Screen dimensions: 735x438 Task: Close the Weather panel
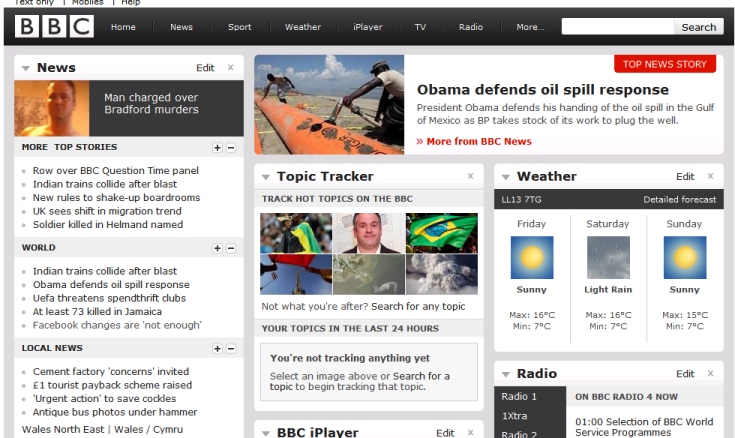pyautogui.click(x=711, y=176)
